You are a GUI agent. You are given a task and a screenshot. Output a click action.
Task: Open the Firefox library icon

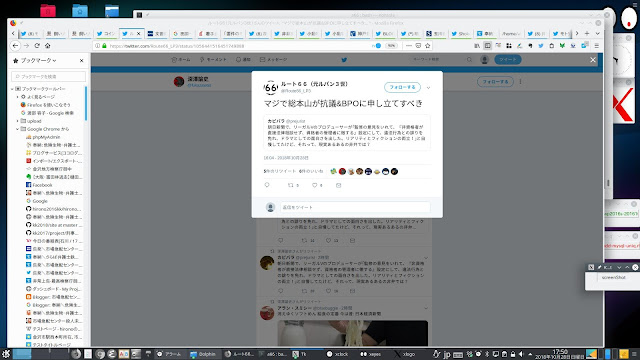point(477,46)
